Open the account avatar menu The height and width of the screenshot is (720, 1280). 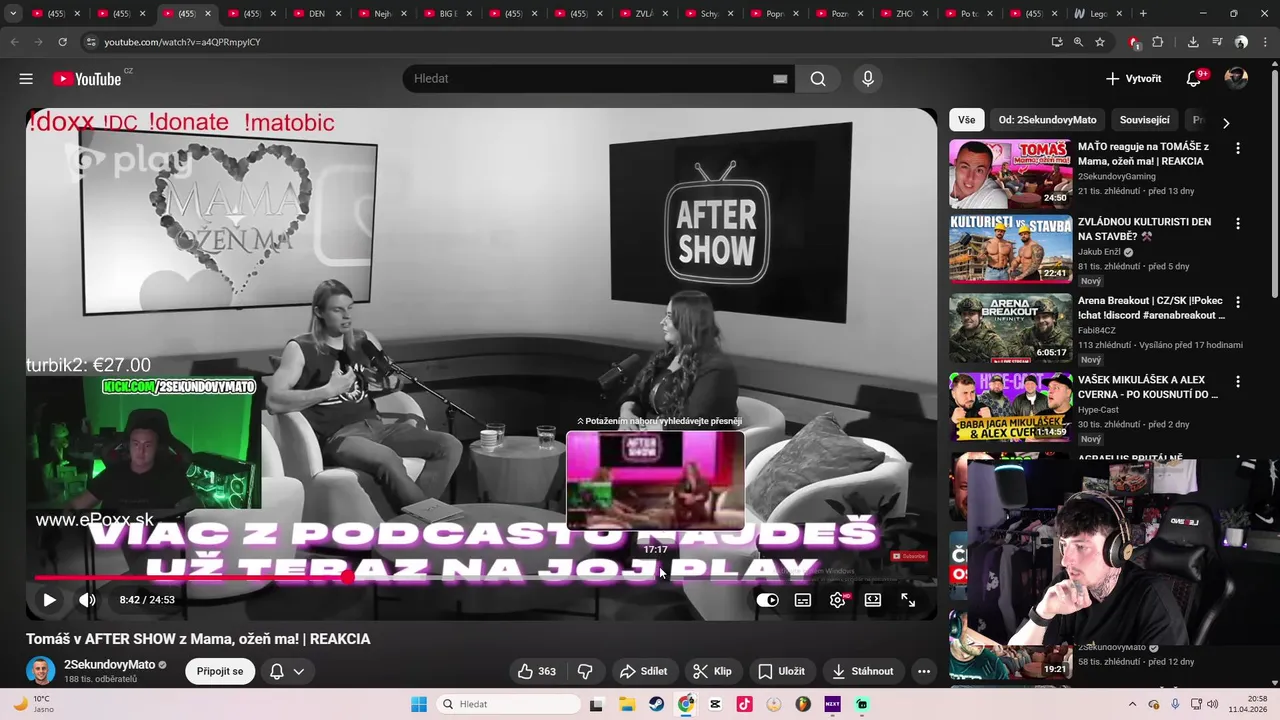click(x=1237, y=79)
